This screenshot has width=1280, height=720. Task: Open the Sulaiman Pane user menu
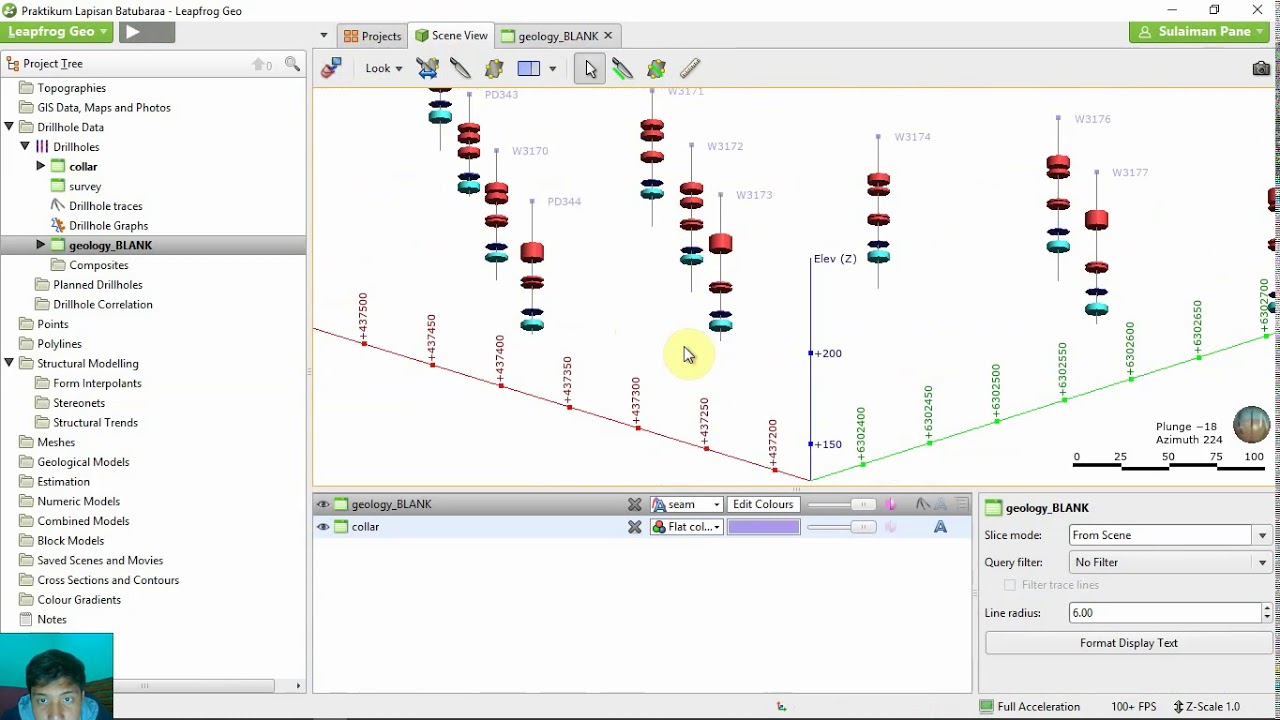[x=1201, y=32]
